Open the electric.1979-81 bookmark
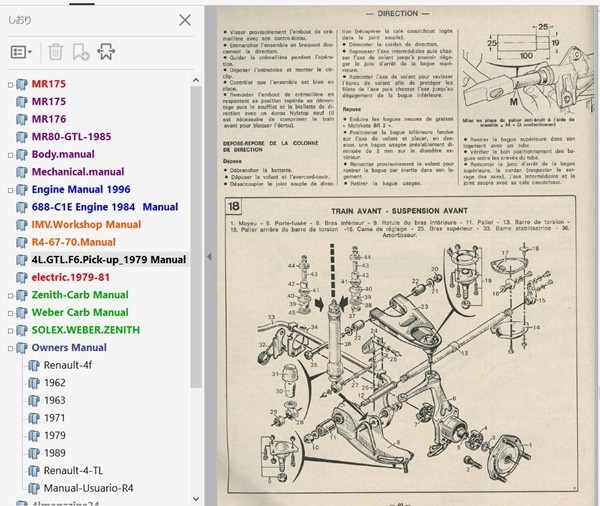This screenshot has width=600, height=506. 71,277
